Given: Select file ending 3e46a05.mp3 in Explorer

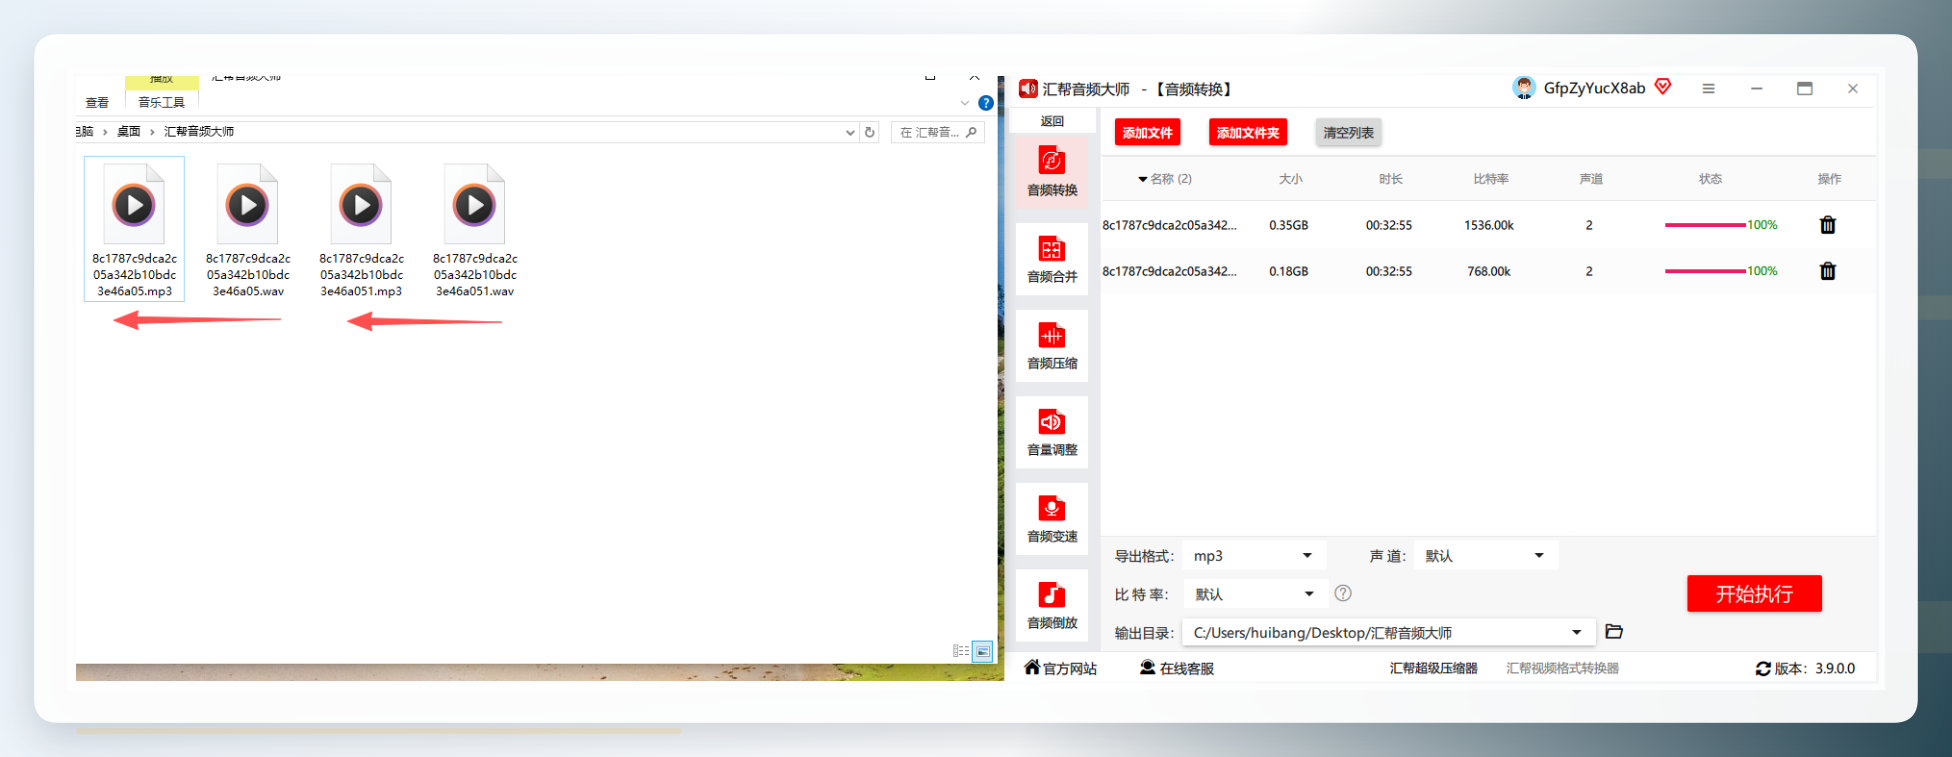Looking at the screenshot, I should click(134, 229).
